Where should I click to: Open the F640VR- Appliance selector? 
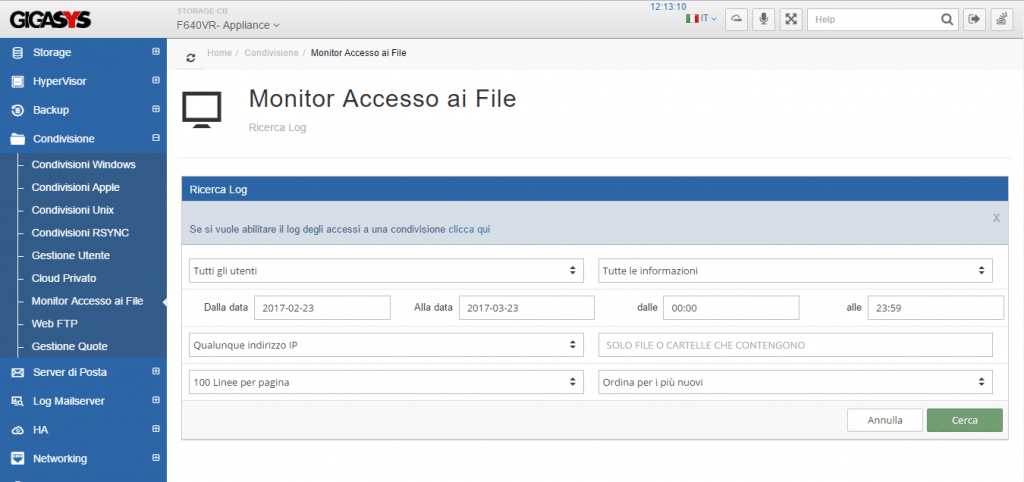coord(228,25)
